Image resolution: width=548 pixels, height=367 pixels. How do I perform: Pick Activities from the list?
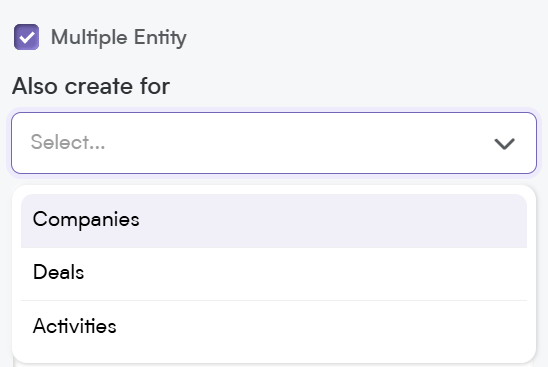(274, 327)
